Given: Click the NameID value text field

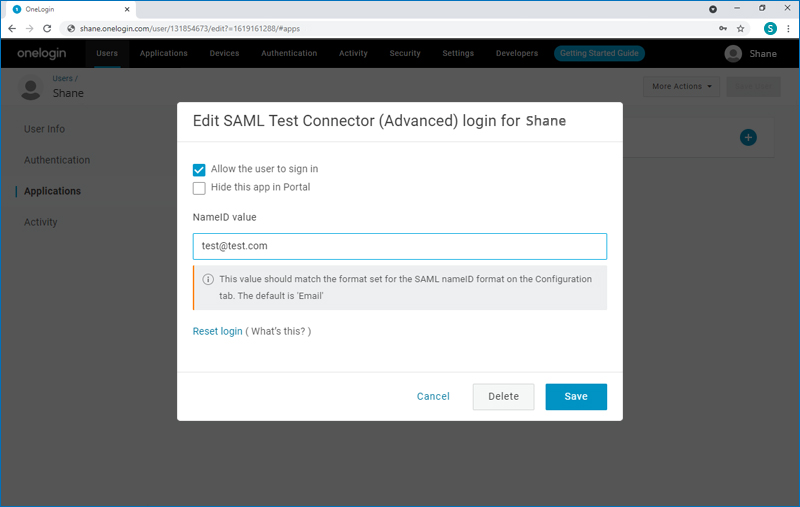Looking at the screenshot, I should coord(399,246).
